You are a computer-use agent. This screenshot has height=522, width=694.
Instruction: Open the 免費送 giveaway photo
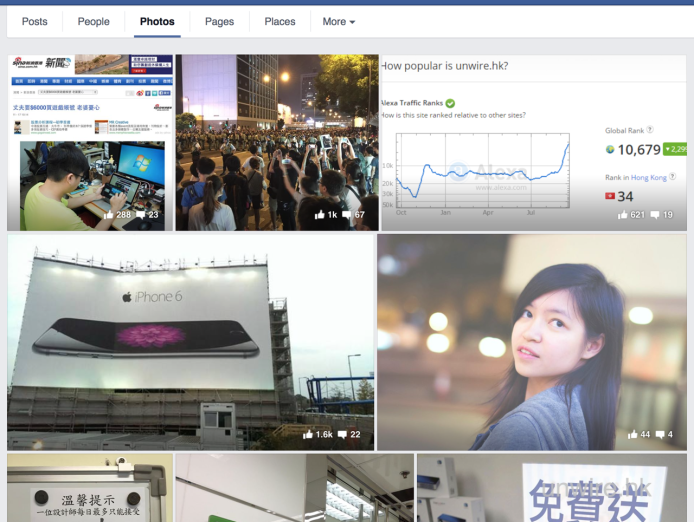coord(551,488)
